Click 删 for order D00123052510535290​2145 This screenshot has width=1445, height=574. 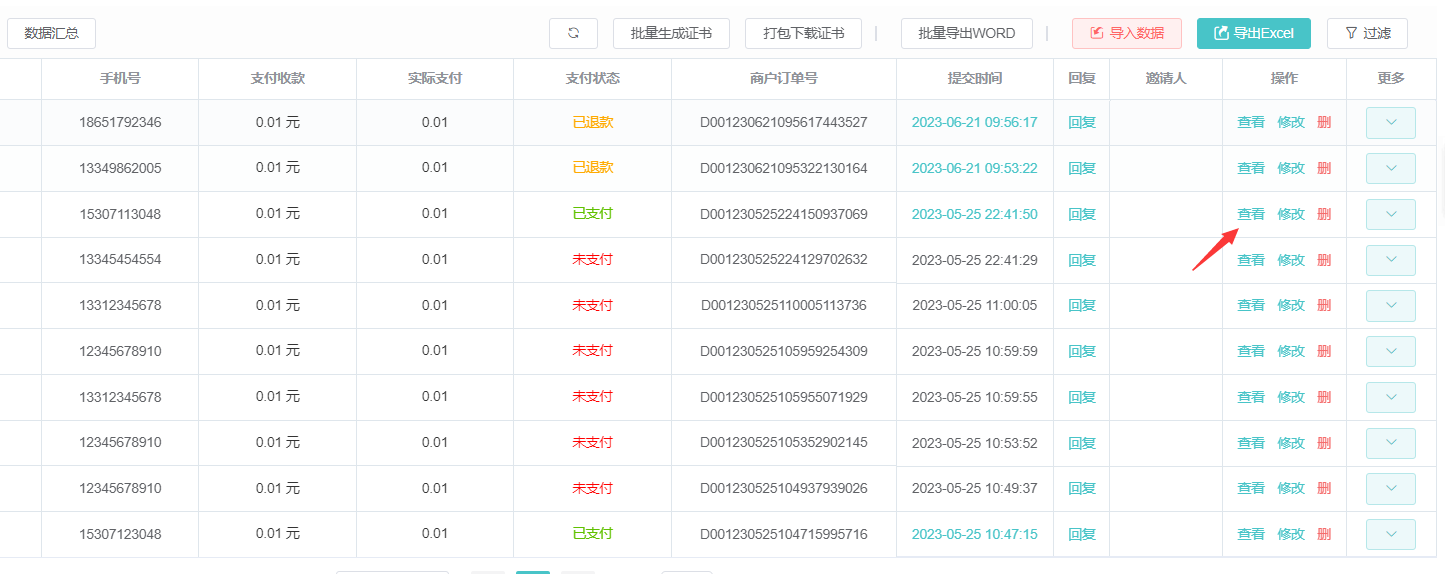[1324, 443]
